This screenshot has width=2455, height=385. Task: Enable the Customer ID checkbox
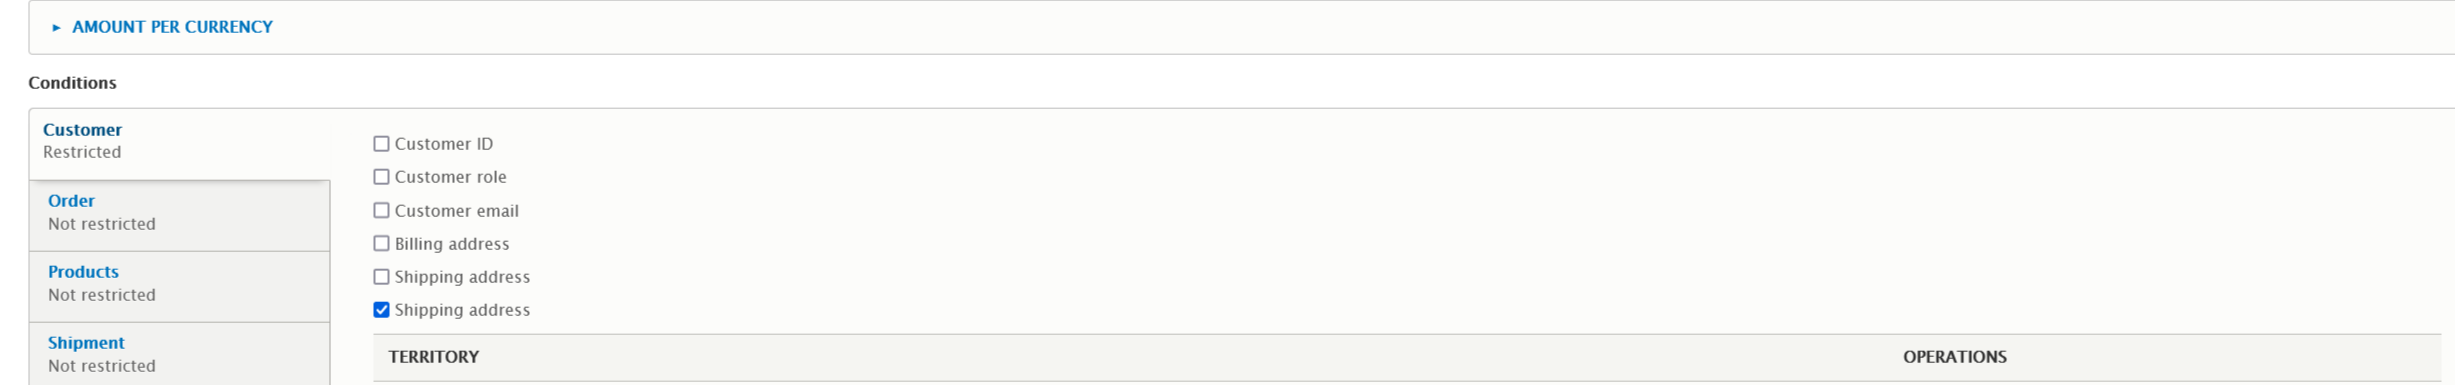click(381, 144)
